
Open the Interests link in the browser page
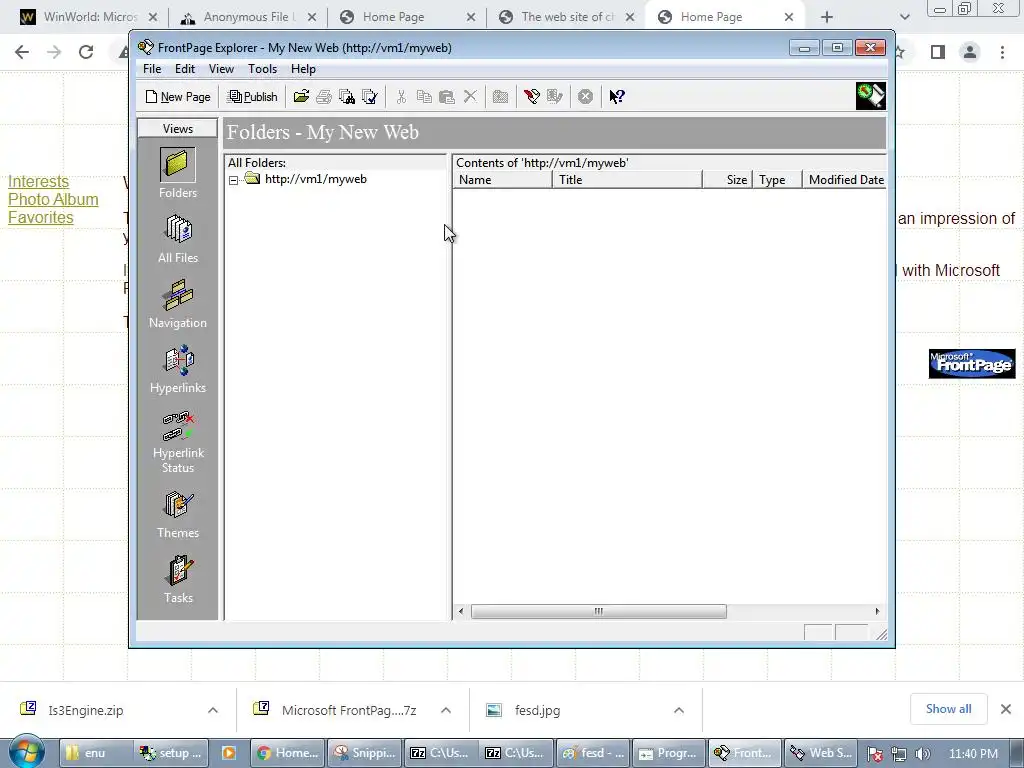[38, 182]
